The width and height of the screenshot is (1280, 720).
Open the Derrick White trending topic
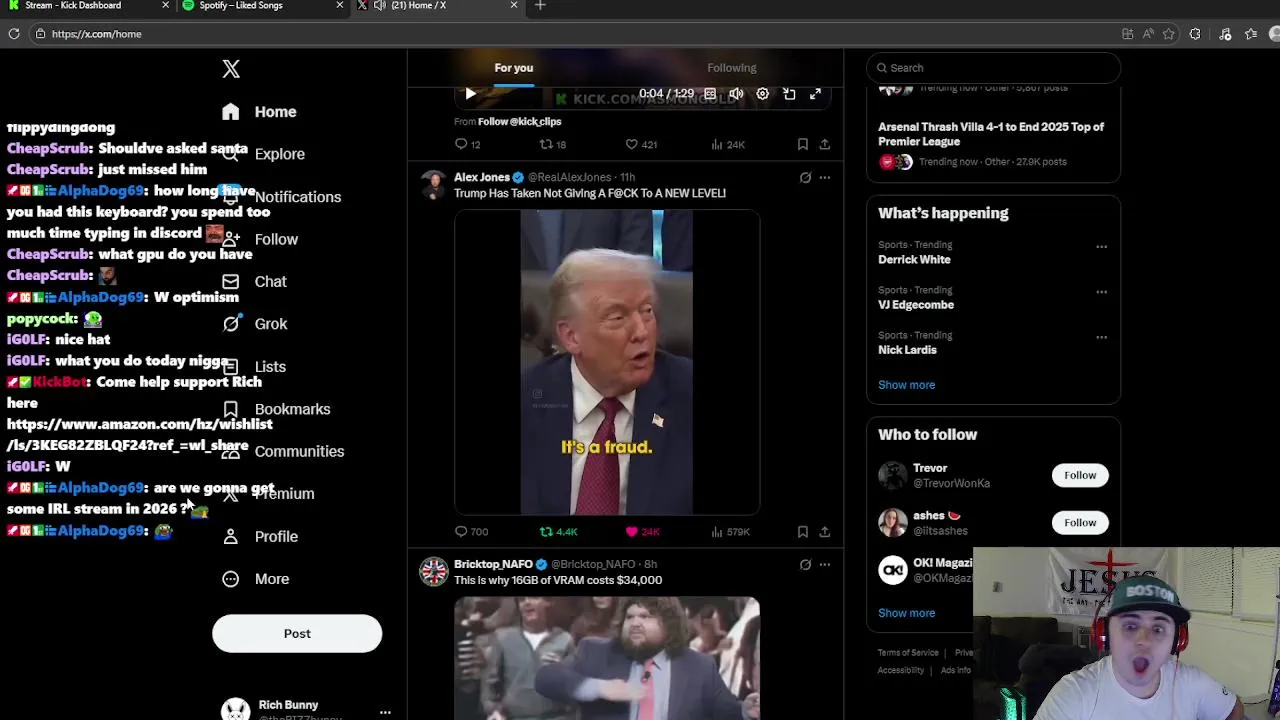[914, 260]
